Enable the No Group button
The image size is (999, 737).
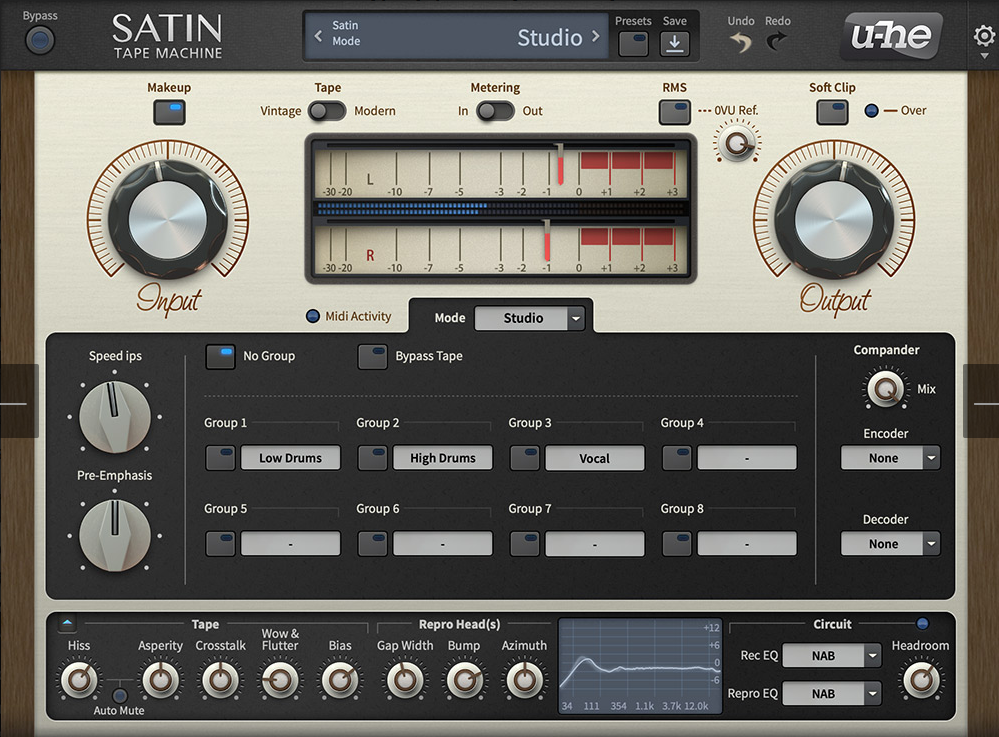point(220,357)
